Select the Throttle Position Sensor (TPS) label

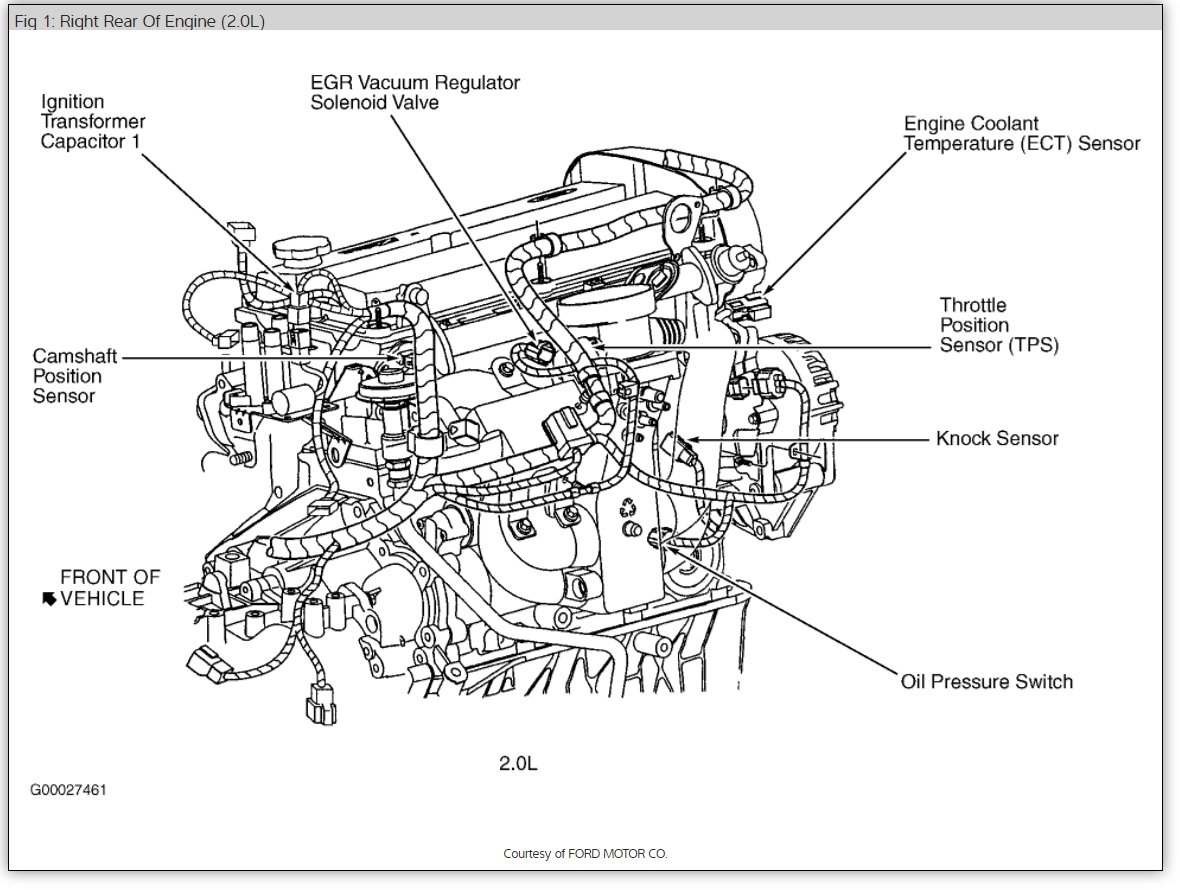[999, 325]
